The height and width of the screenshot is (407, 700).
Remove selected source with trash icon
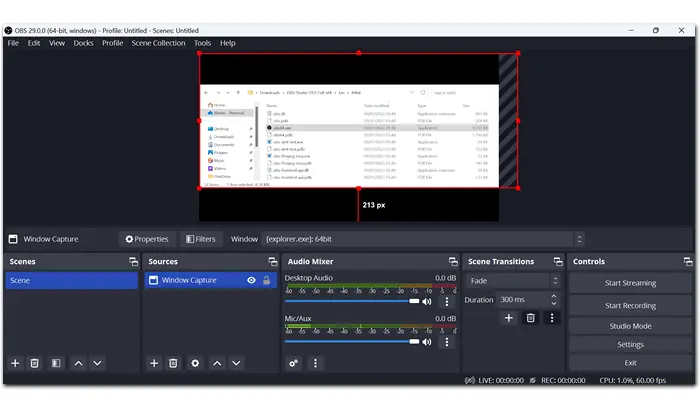click(173, 363)
